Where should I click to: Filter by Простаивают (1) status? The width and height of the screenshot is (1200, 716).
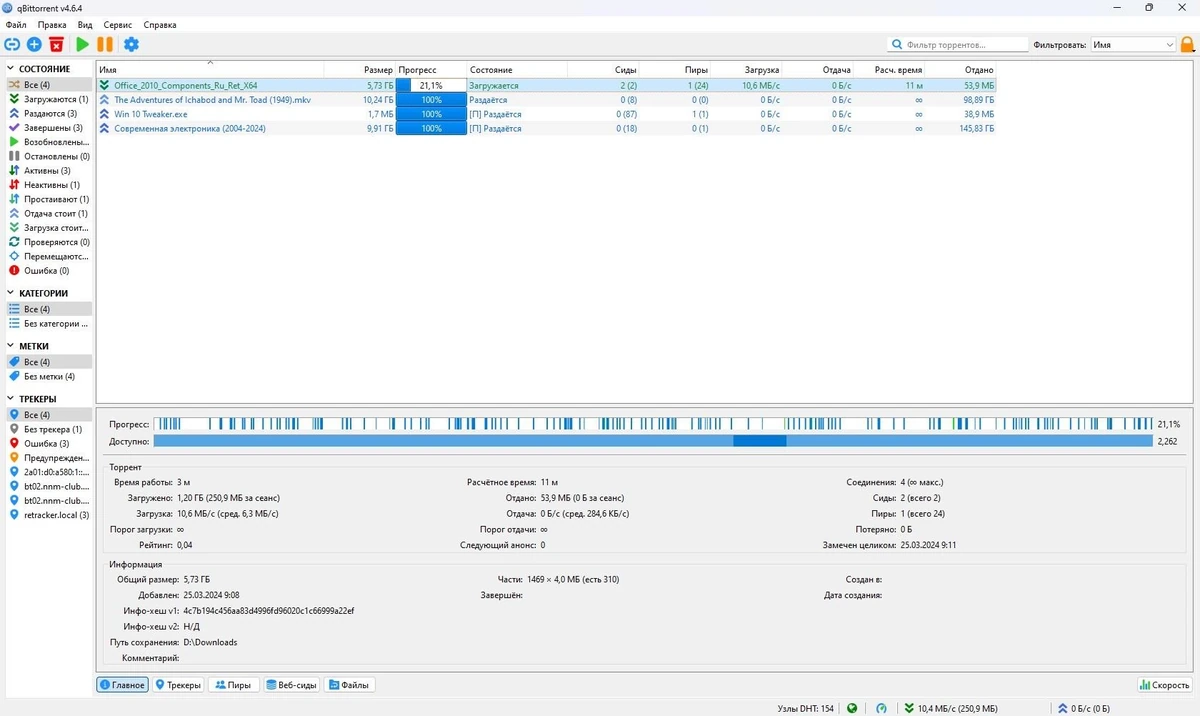pos(49,199)
